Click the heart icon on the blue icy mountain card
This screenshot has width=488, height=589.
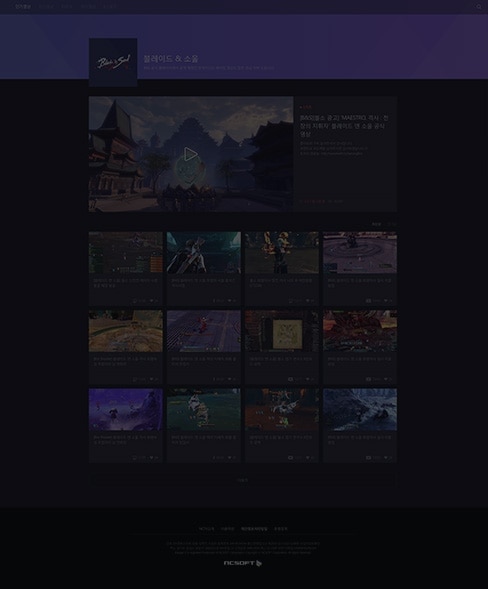[x=386, y=458]
